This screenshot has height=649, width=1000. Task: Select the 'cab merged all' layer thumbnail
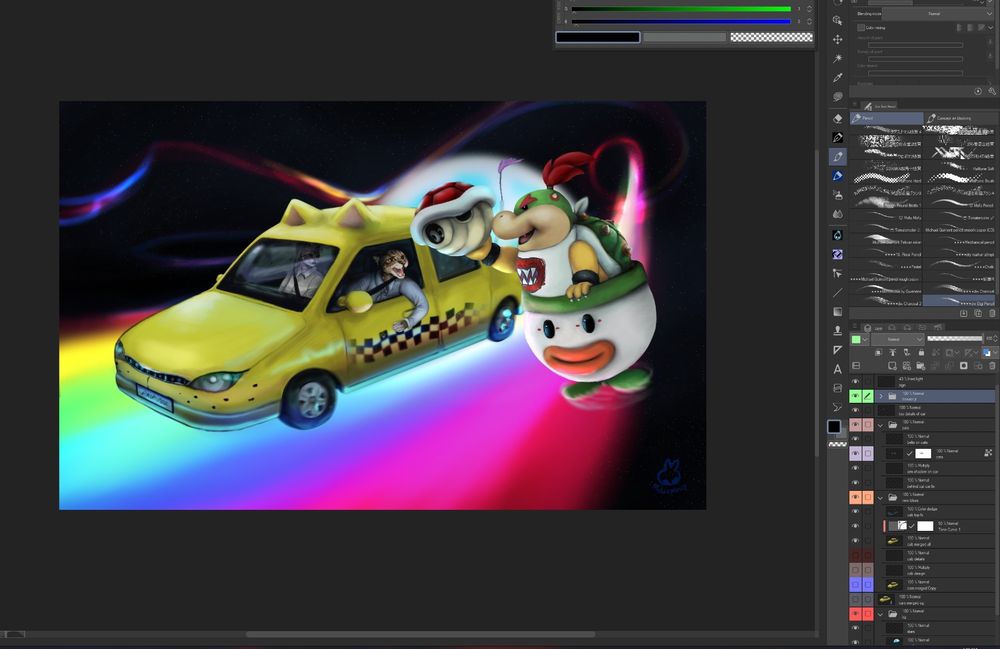coord(893,541)
